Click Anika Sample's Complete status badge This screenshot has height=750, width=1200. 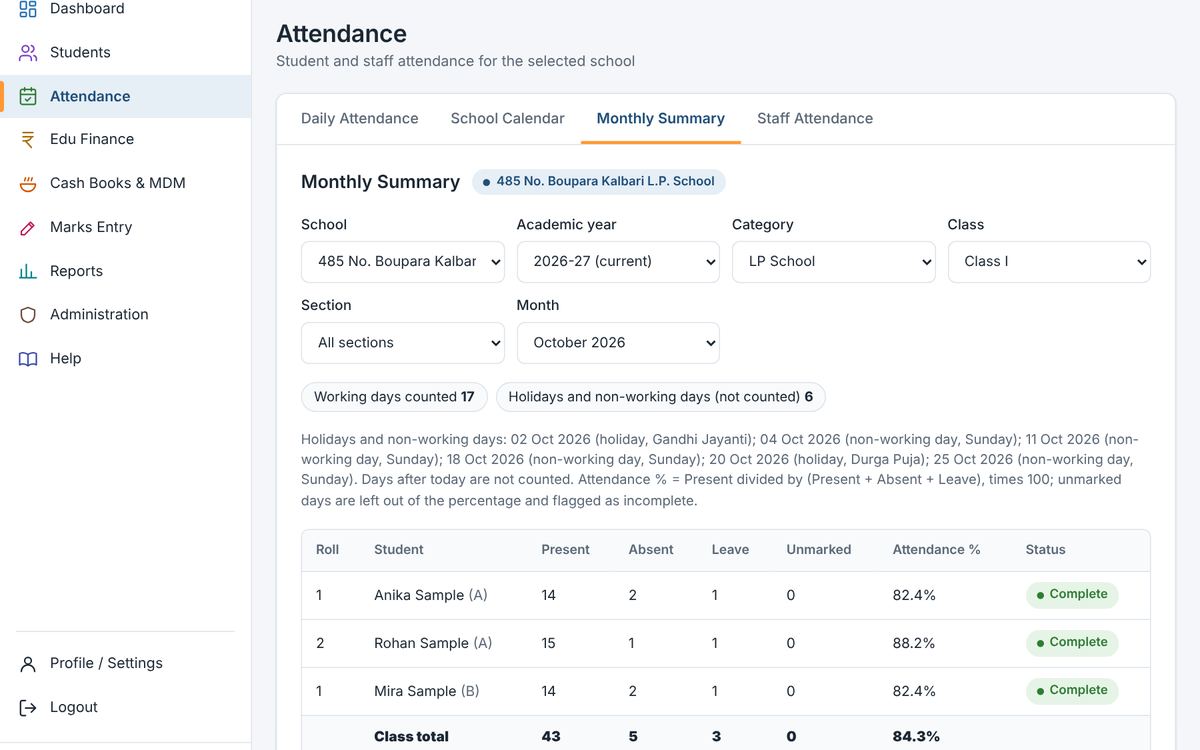point(1072,595)
